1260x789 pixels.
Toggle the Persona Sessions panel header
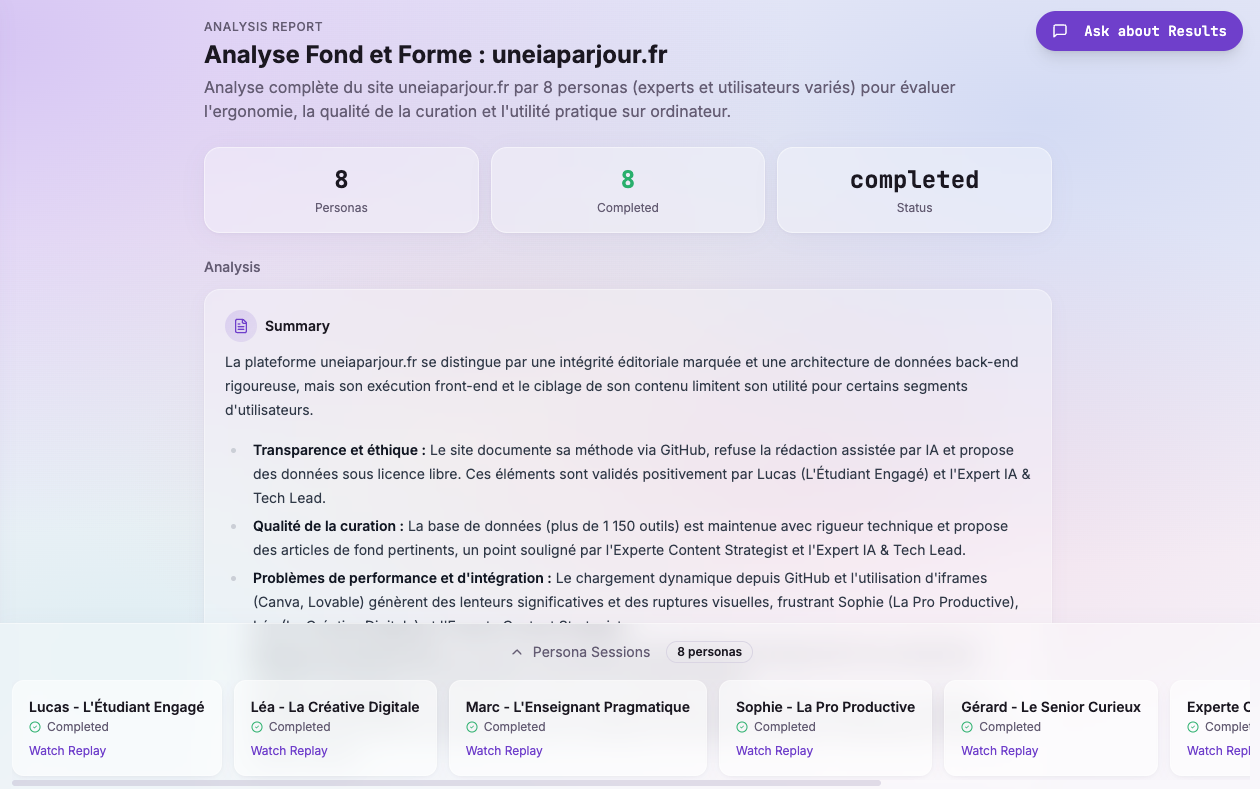click(x=591, y=652)
